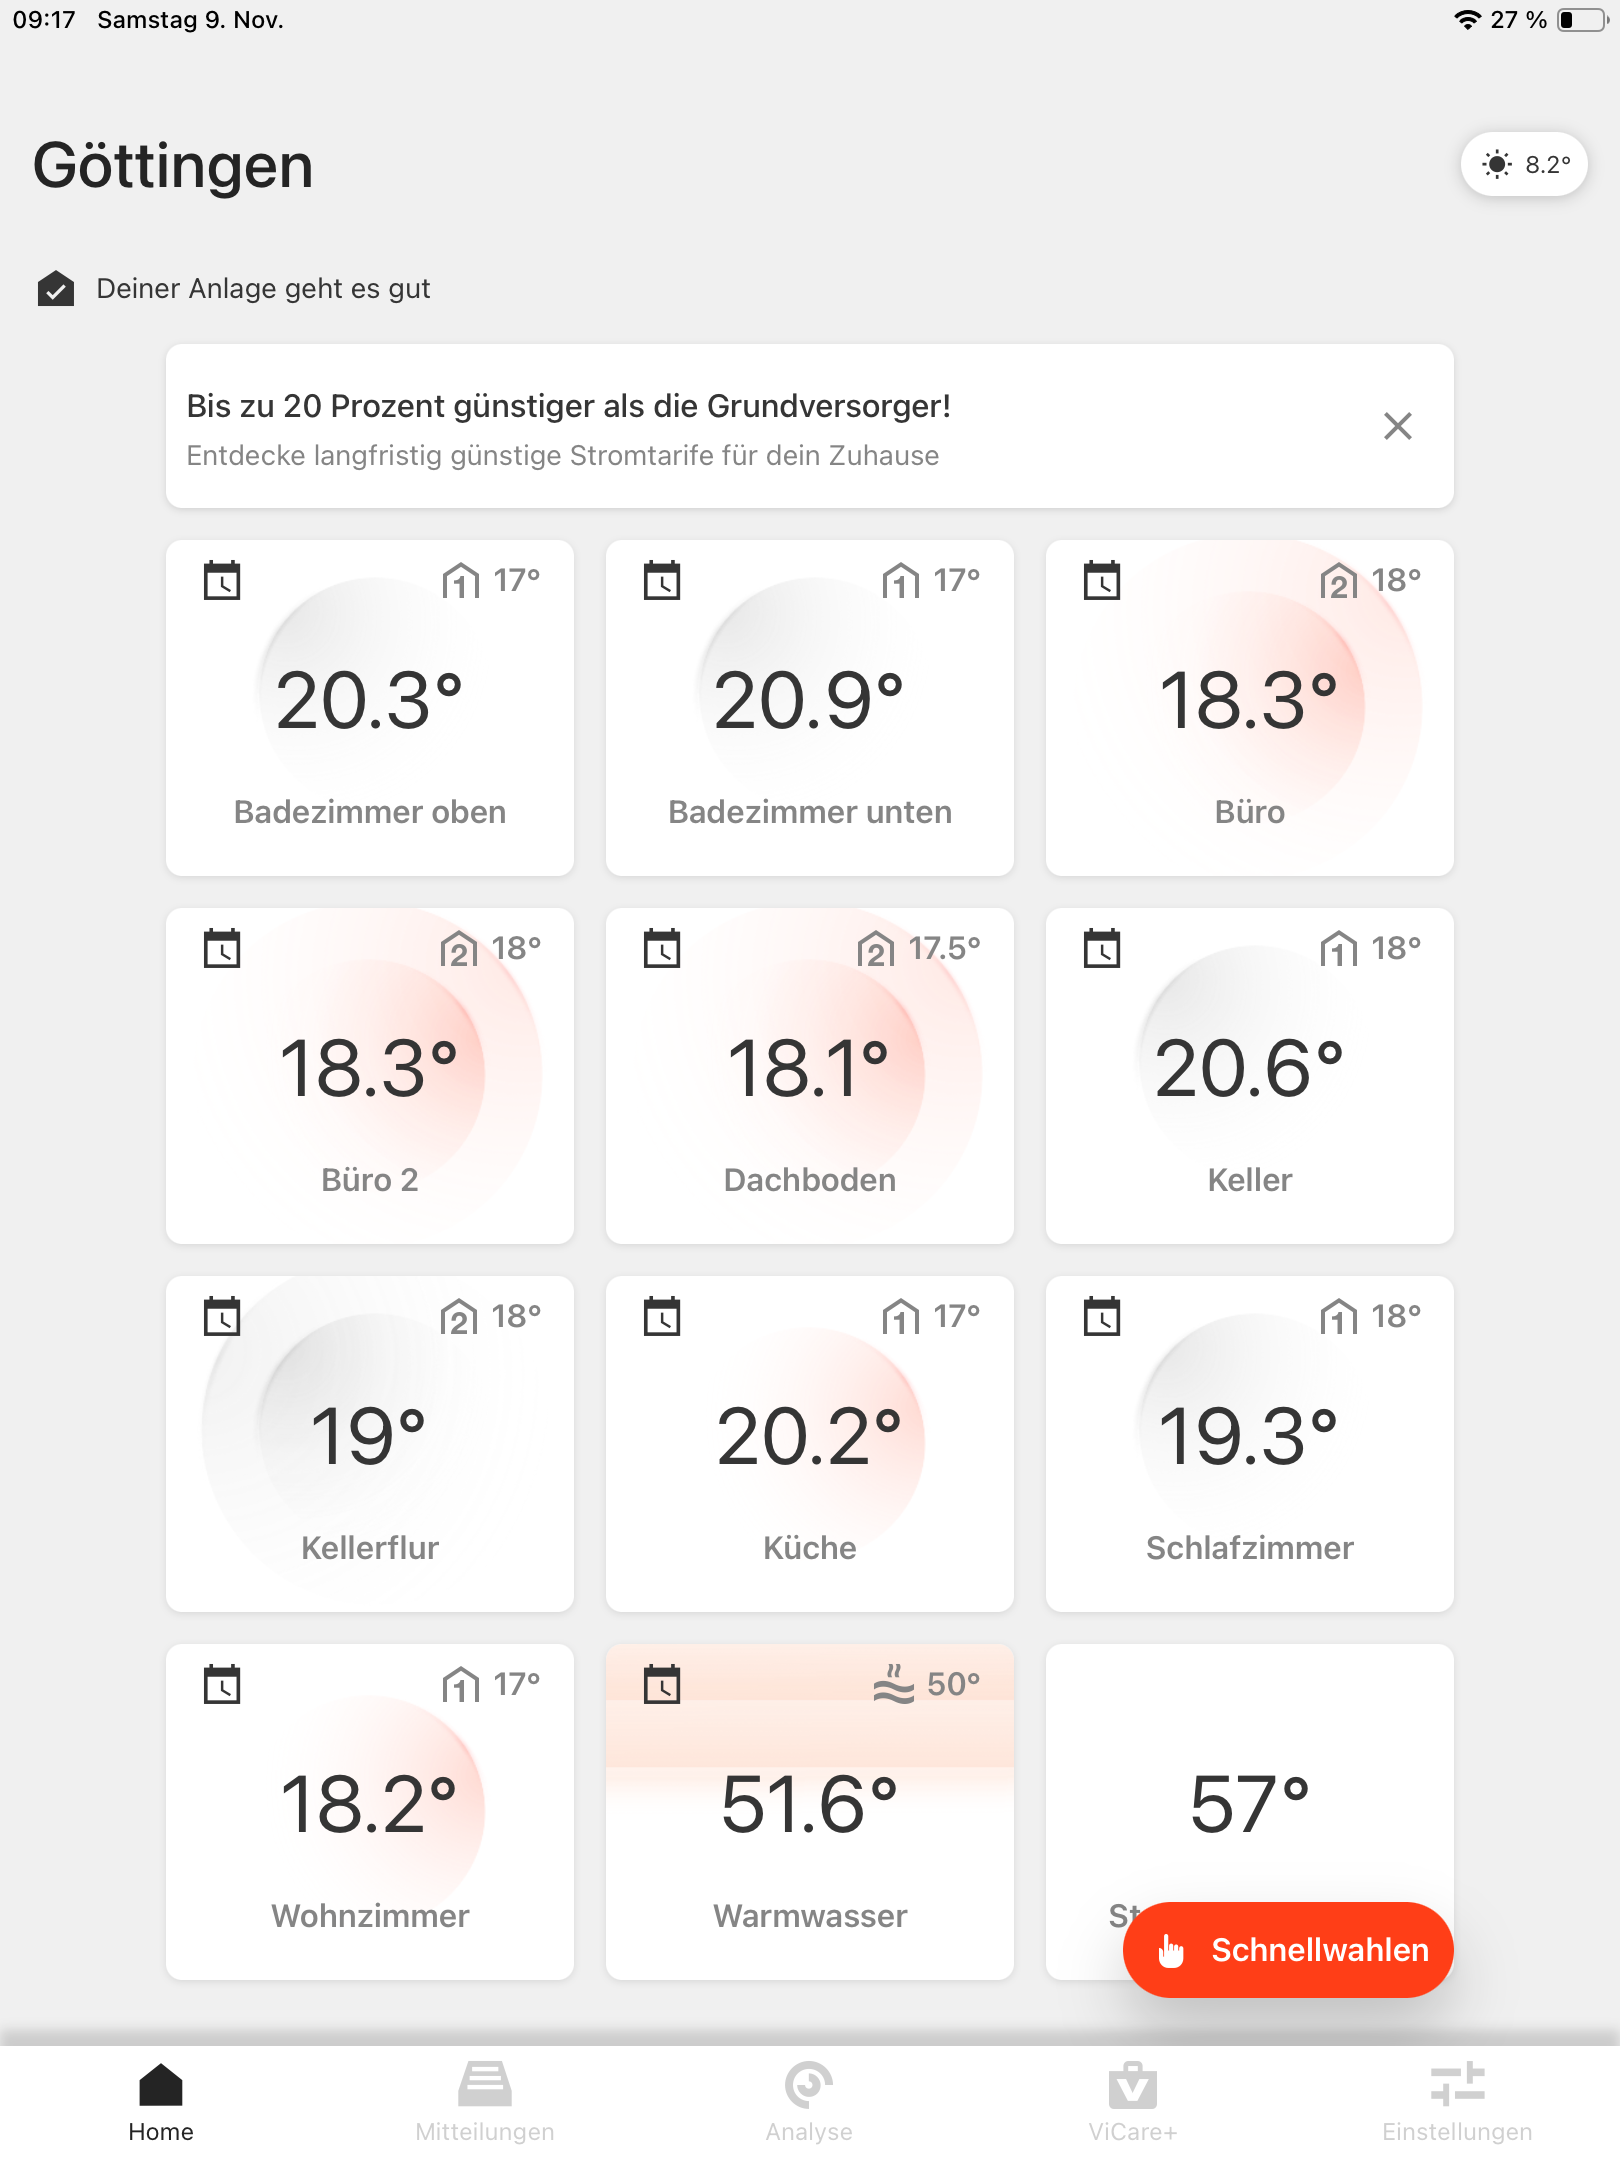1620x2160 pixels.
Task: Open the ViCare+ tab
Action: [x=1133, y=2102]
